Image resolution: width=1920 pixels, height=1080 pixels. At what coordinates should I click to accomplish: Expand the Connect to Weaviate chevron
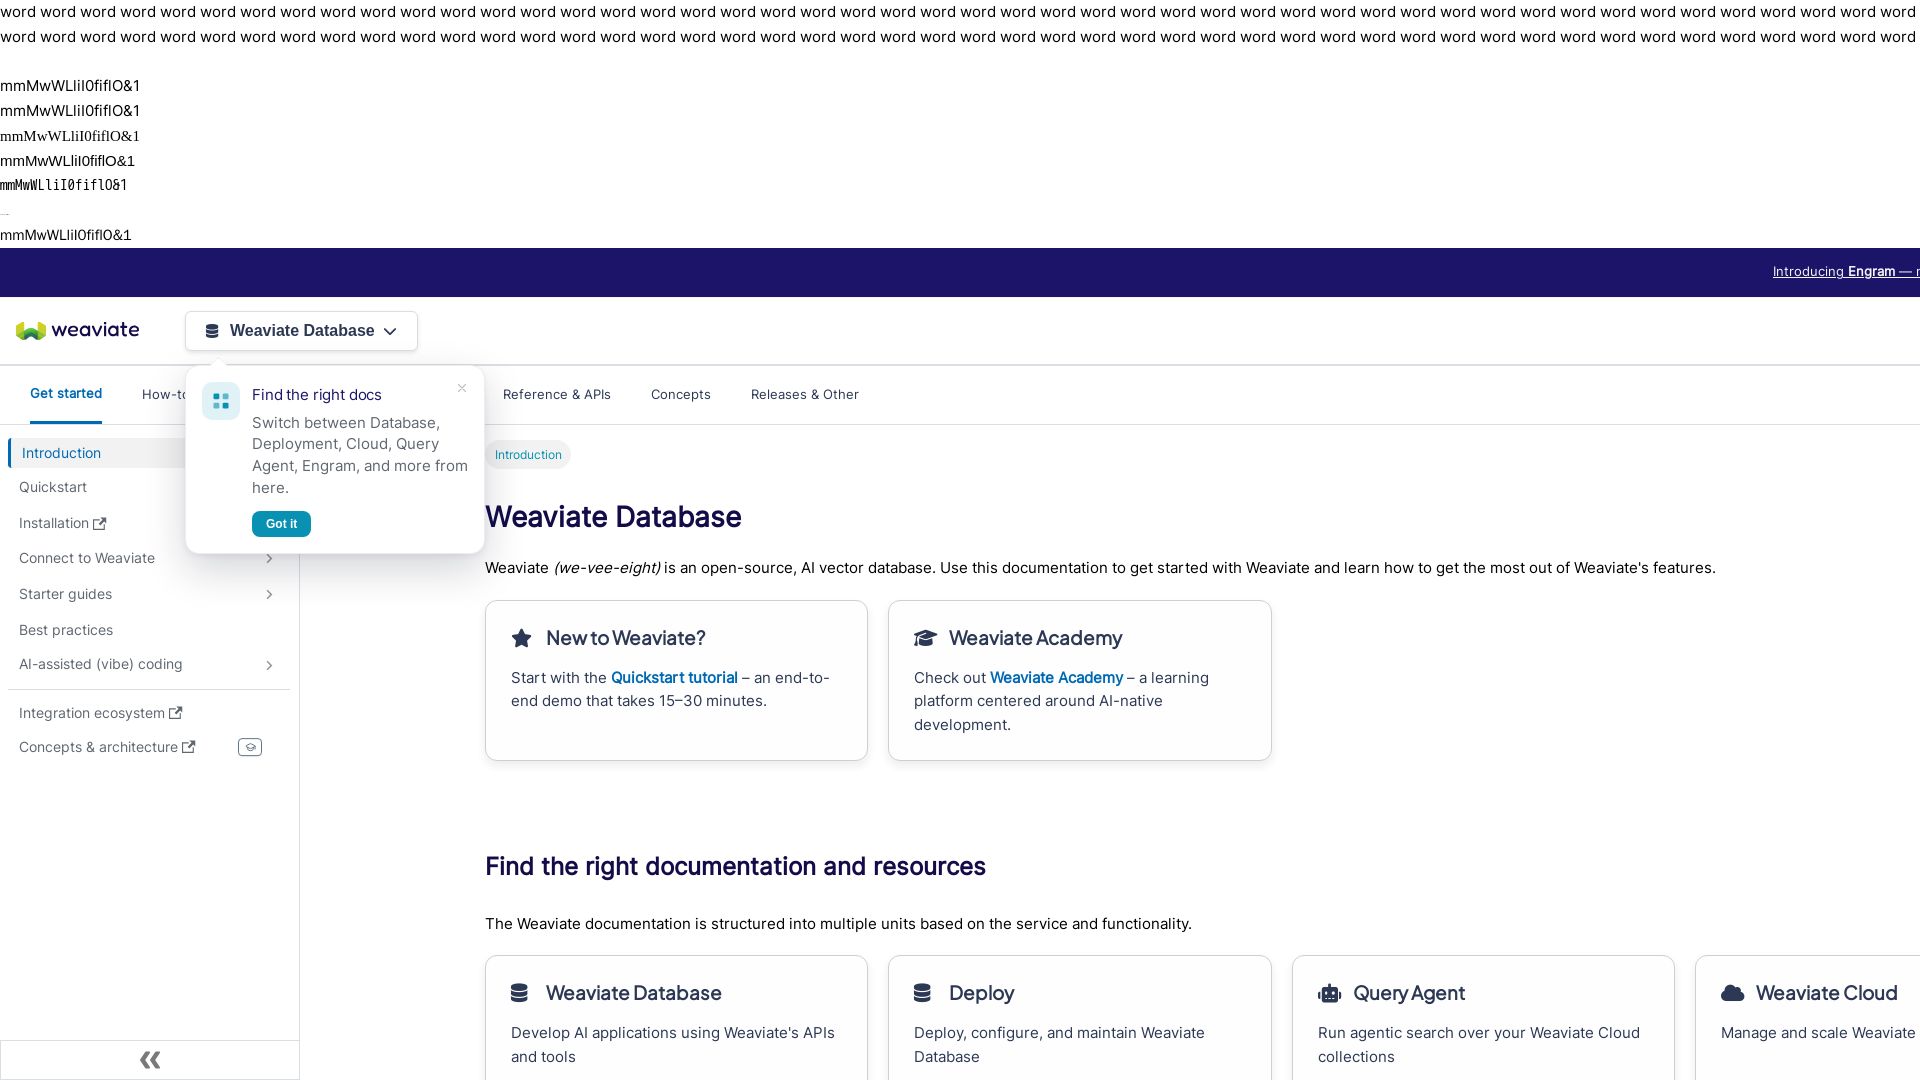point(269,559)
